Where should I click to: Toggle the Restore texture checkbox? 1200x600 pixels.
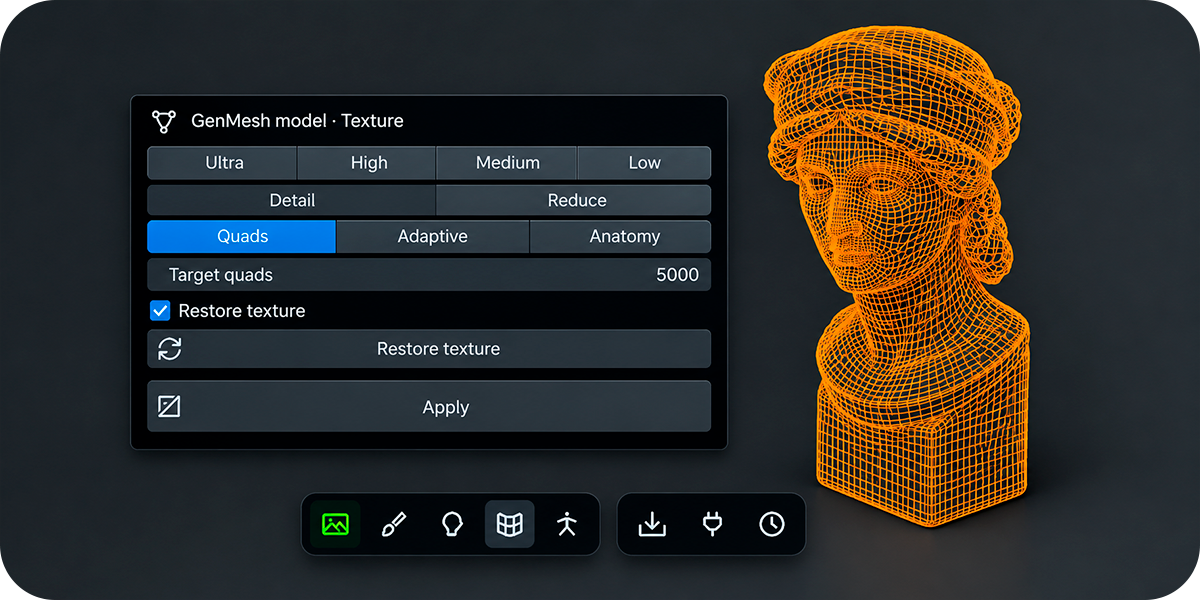point(160,311)
